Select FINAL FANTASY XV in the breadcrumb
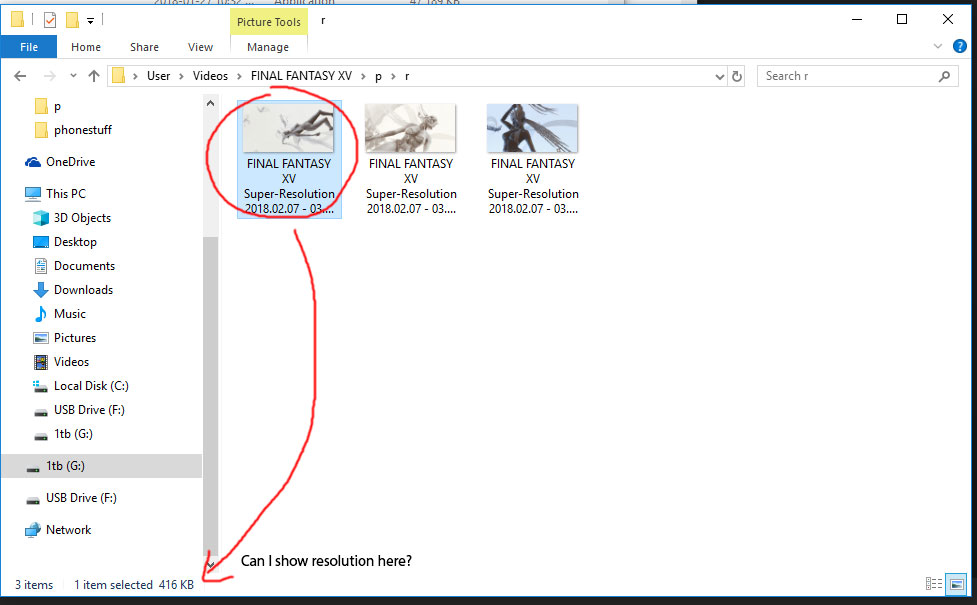The width and height of the screenshot is (977, 605). 301,76
